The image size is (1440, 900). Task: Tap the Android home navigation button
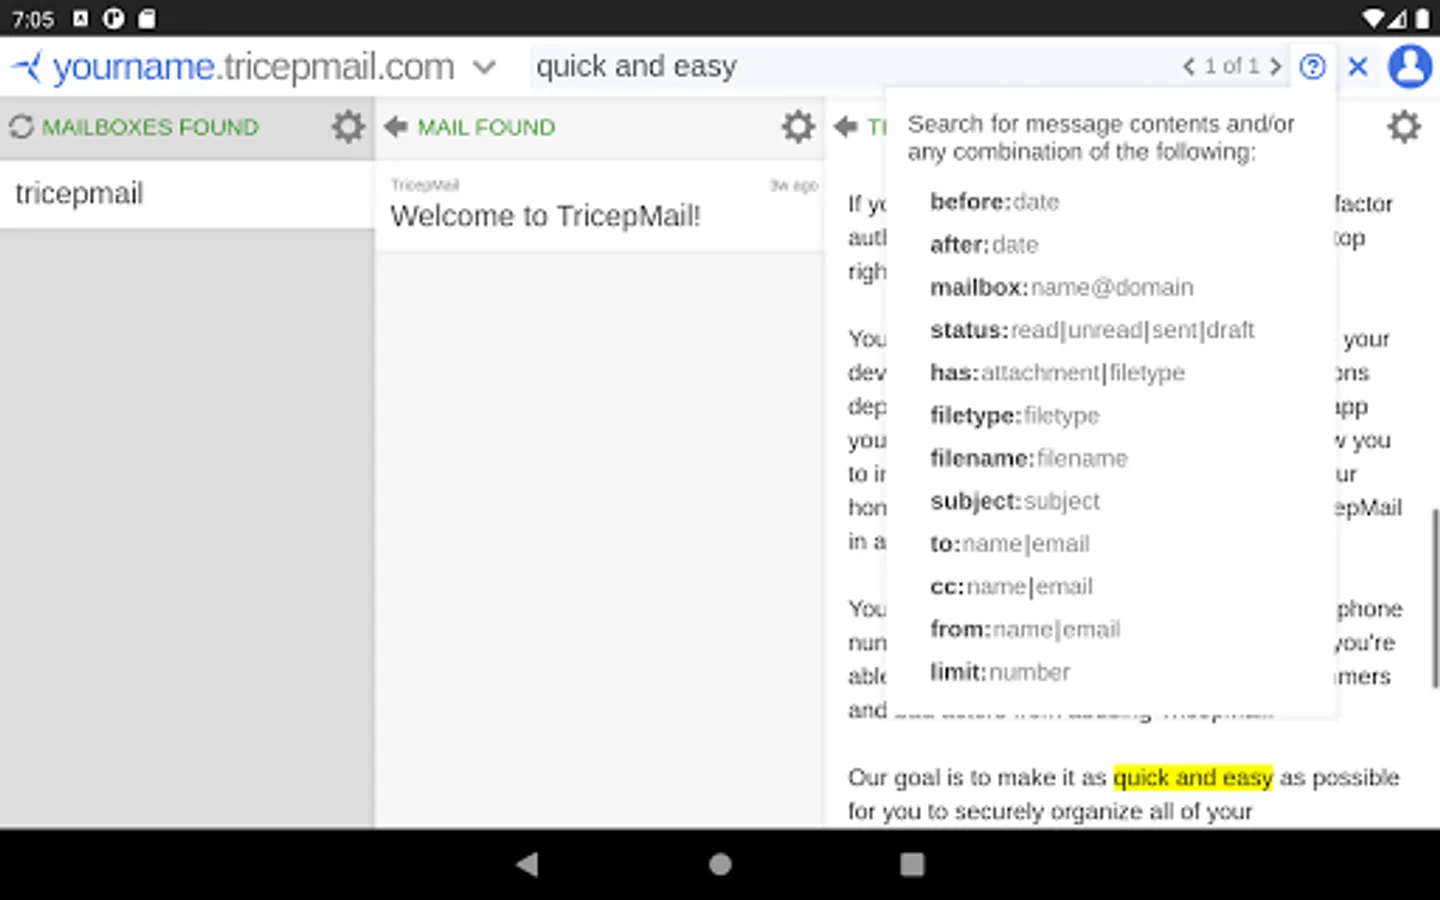pos(720,864)
